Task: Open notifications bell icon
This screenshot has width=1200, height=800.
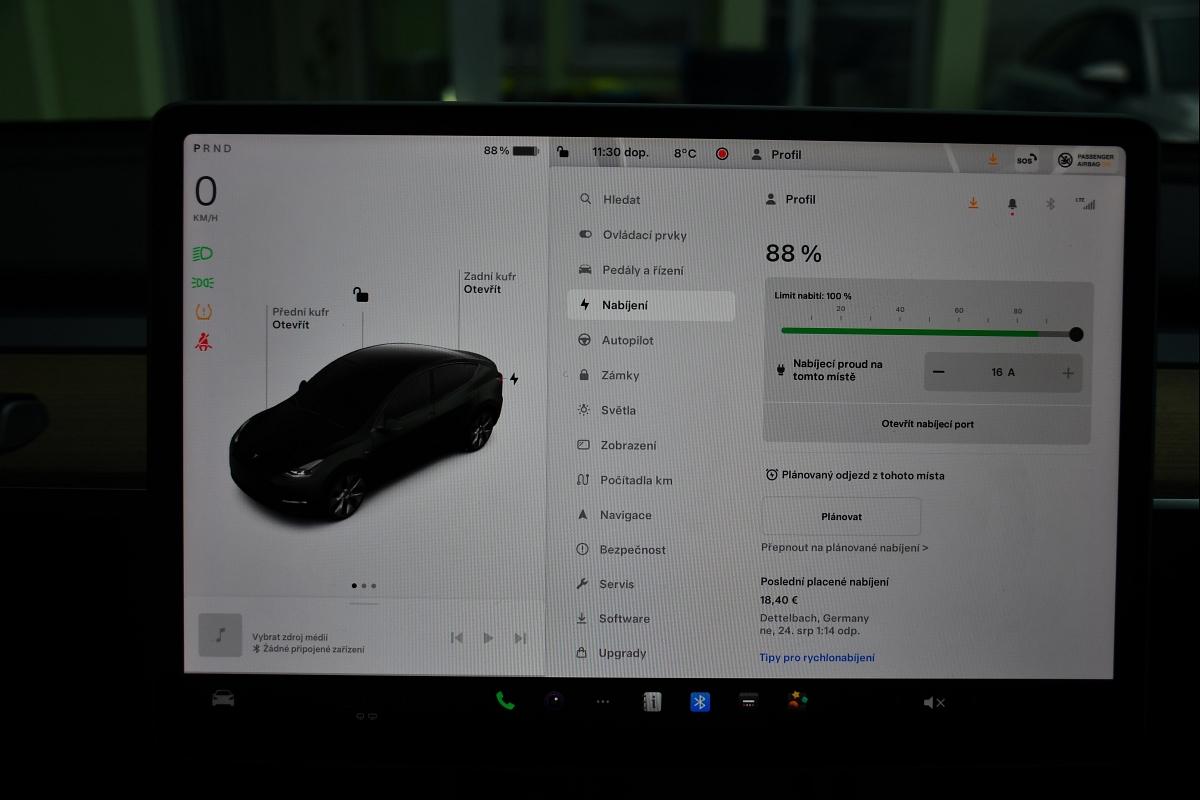Action: [x=1012, y=204]
